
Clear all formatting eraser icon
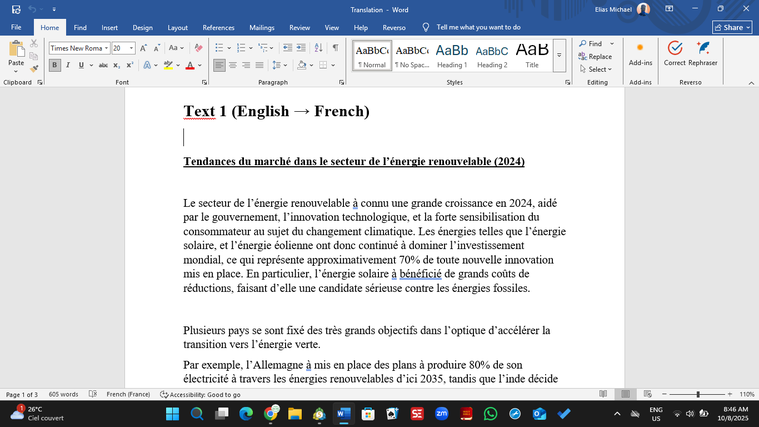pyautogui.click(x=198, y=48)
